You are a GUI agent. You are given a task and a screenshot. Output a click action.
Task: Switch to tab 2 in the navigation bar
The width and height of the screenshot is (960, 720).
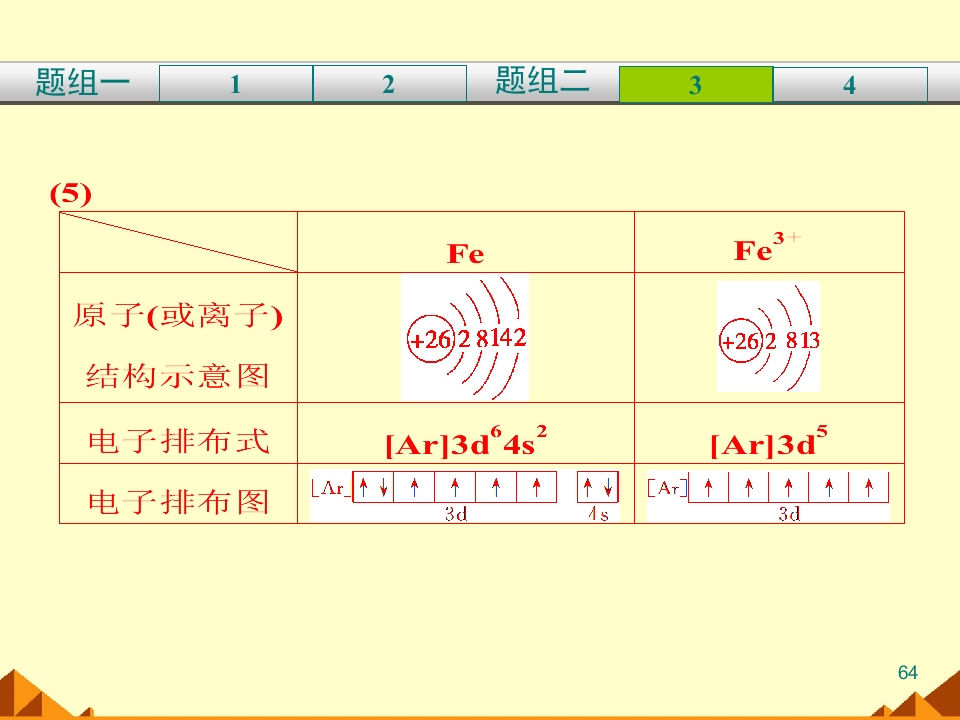389,85
